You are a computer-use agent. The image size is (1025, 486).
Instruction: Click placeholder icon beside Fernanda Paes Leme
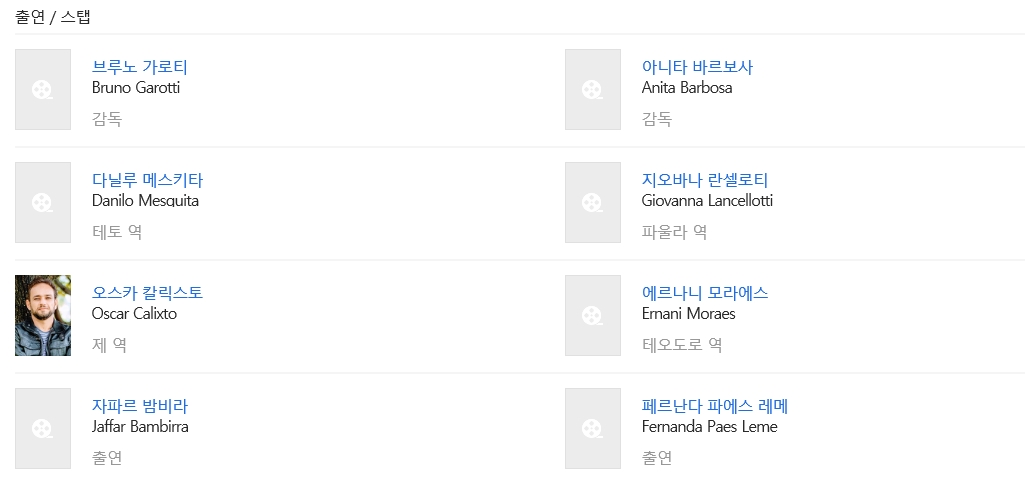pyautogui.click(x=592, y=429)
